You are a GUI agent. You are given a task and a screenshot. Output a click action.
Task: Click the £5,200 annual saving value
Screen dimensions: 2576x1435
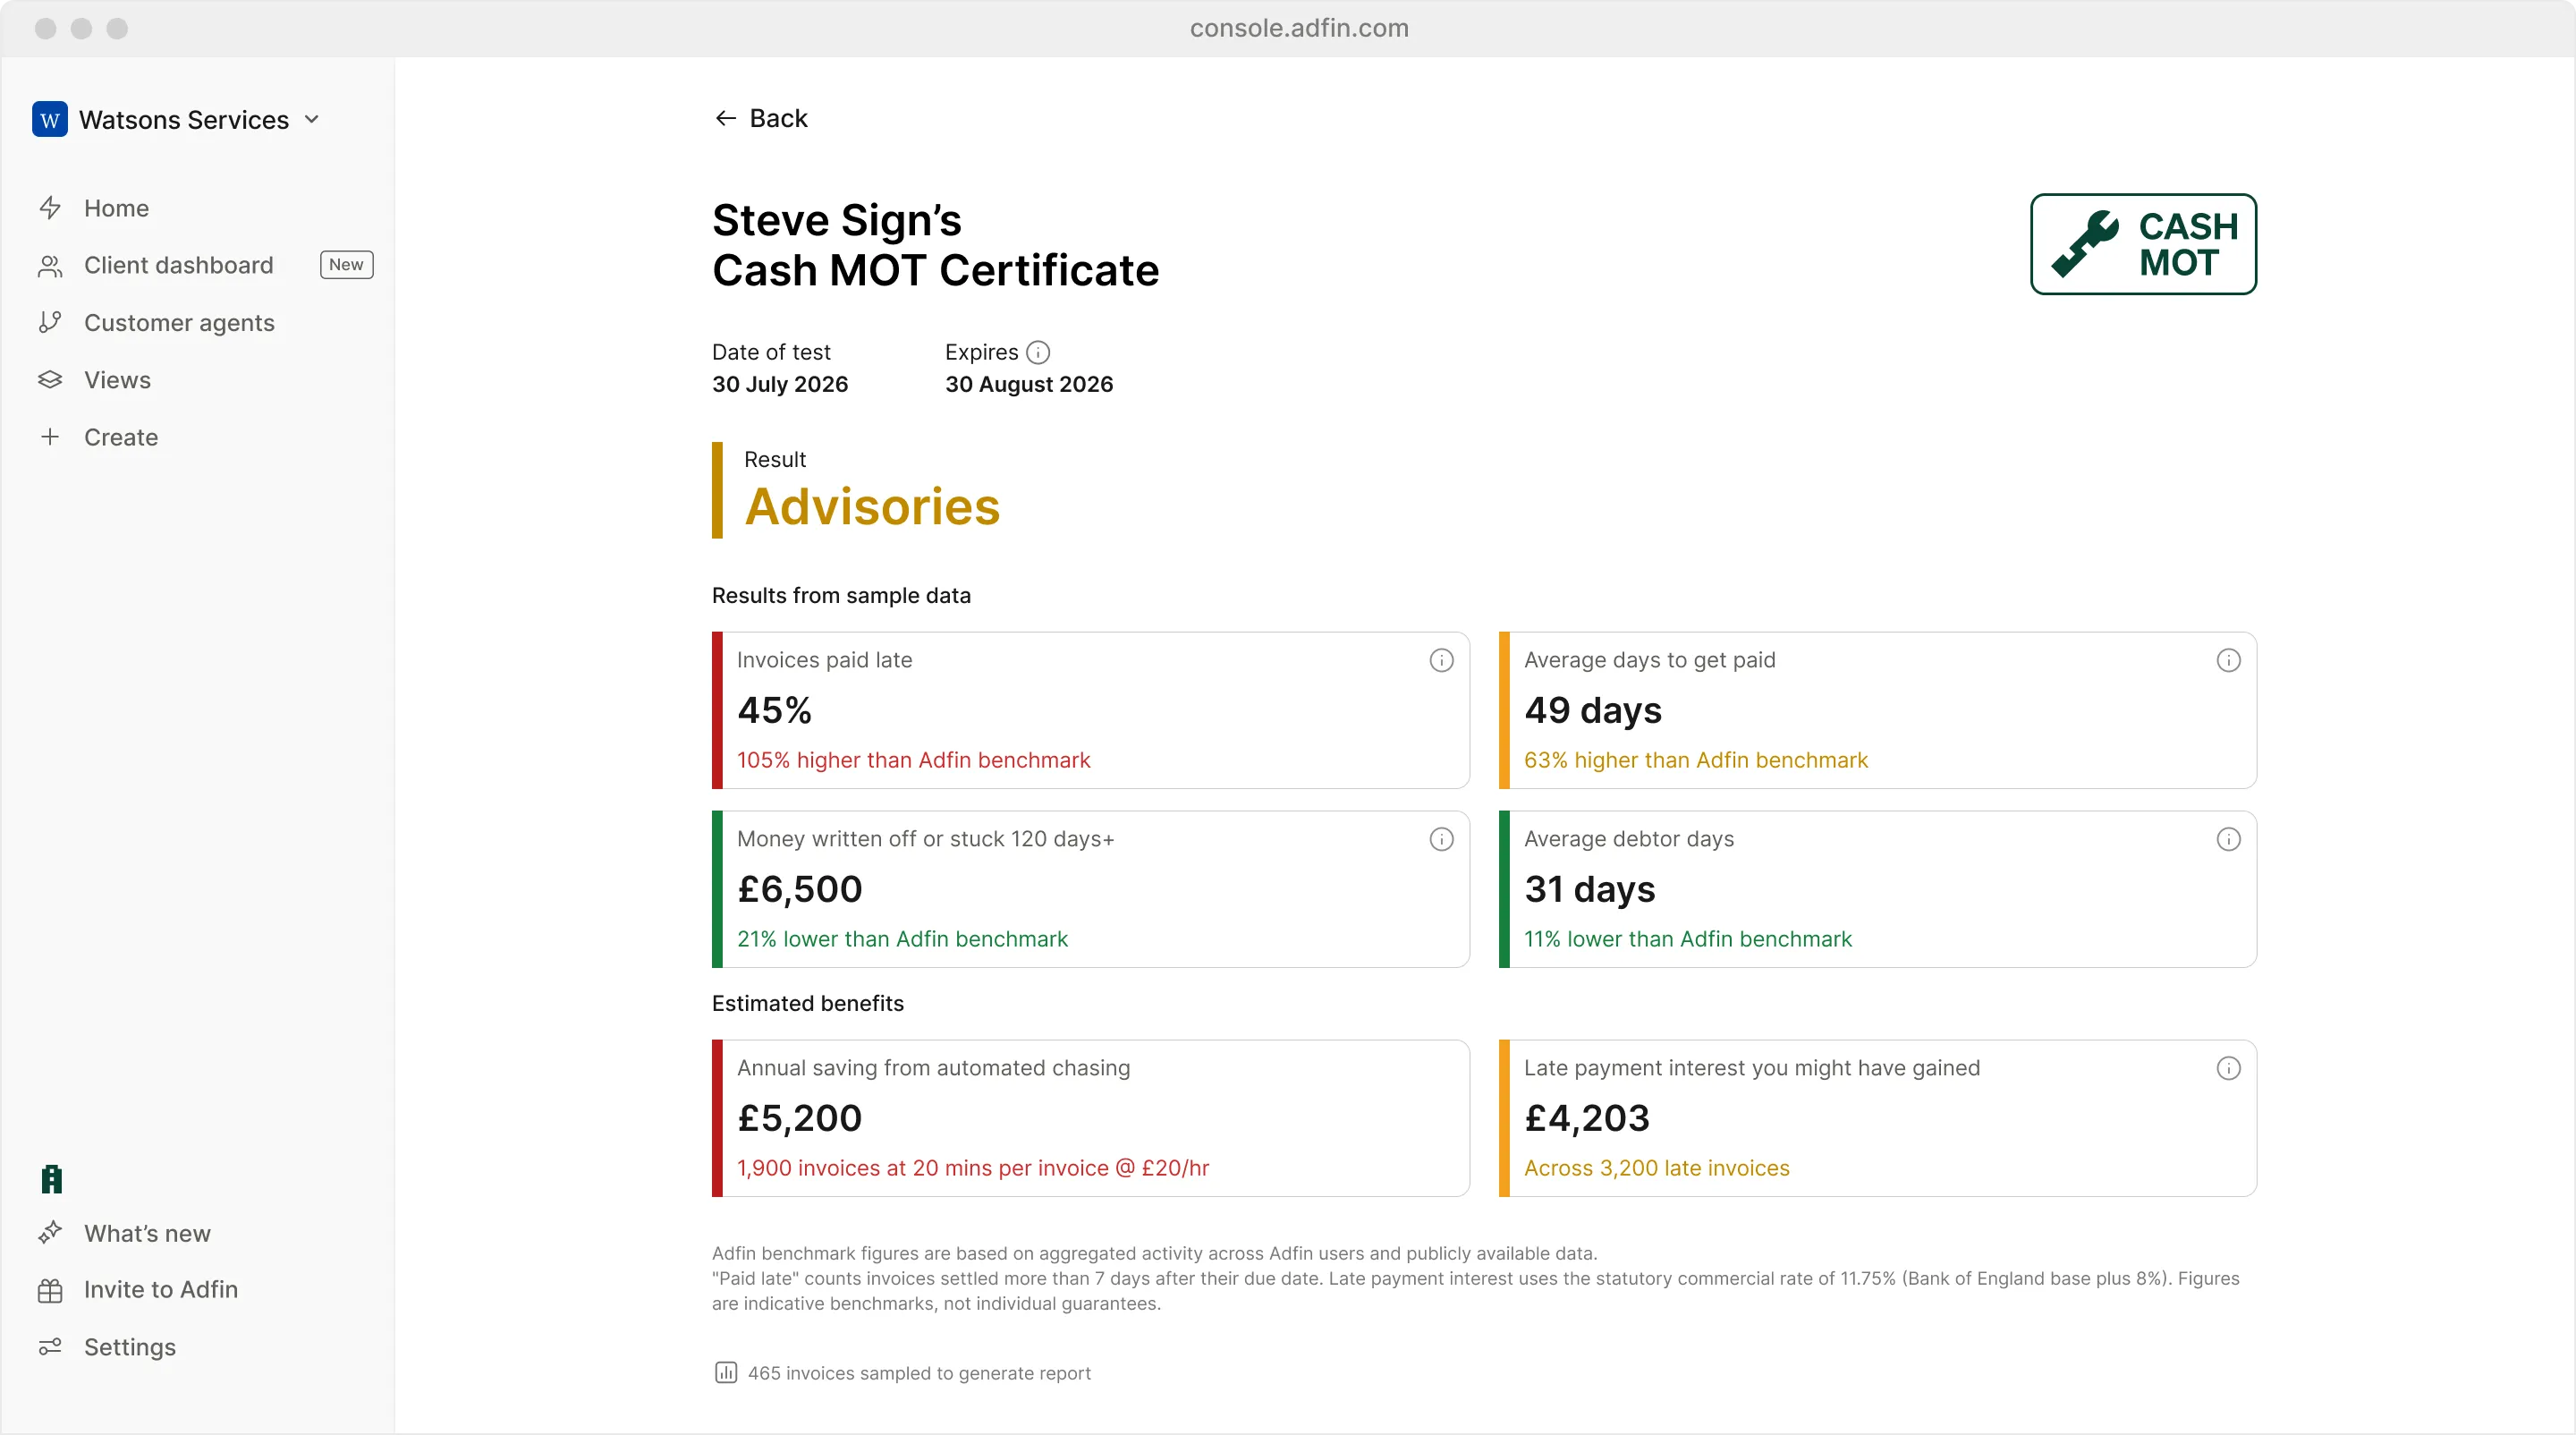pyautogui.click(x=800, y=1118)
